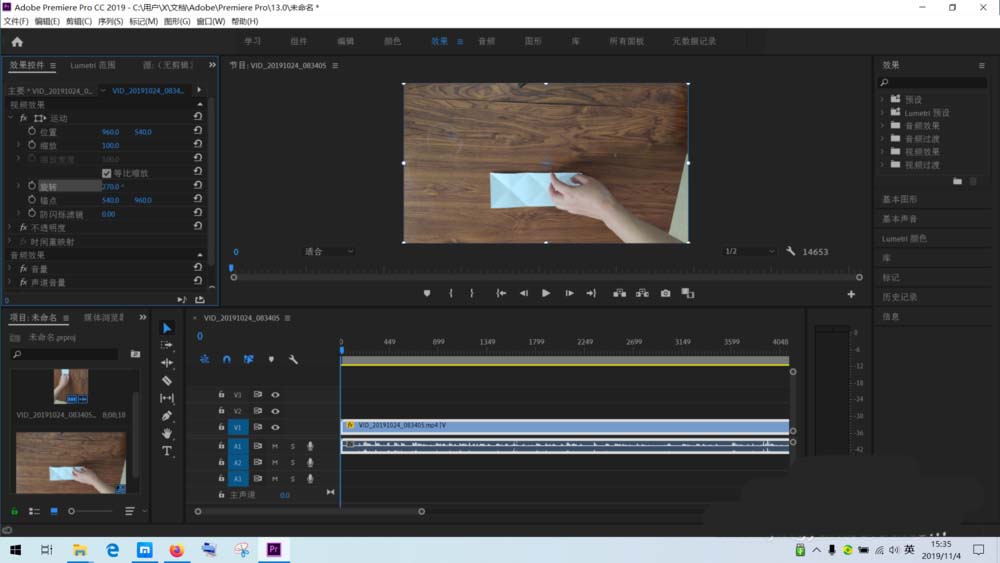
Task: Select the Razor tool in tools panel
Action: point(167,380)
